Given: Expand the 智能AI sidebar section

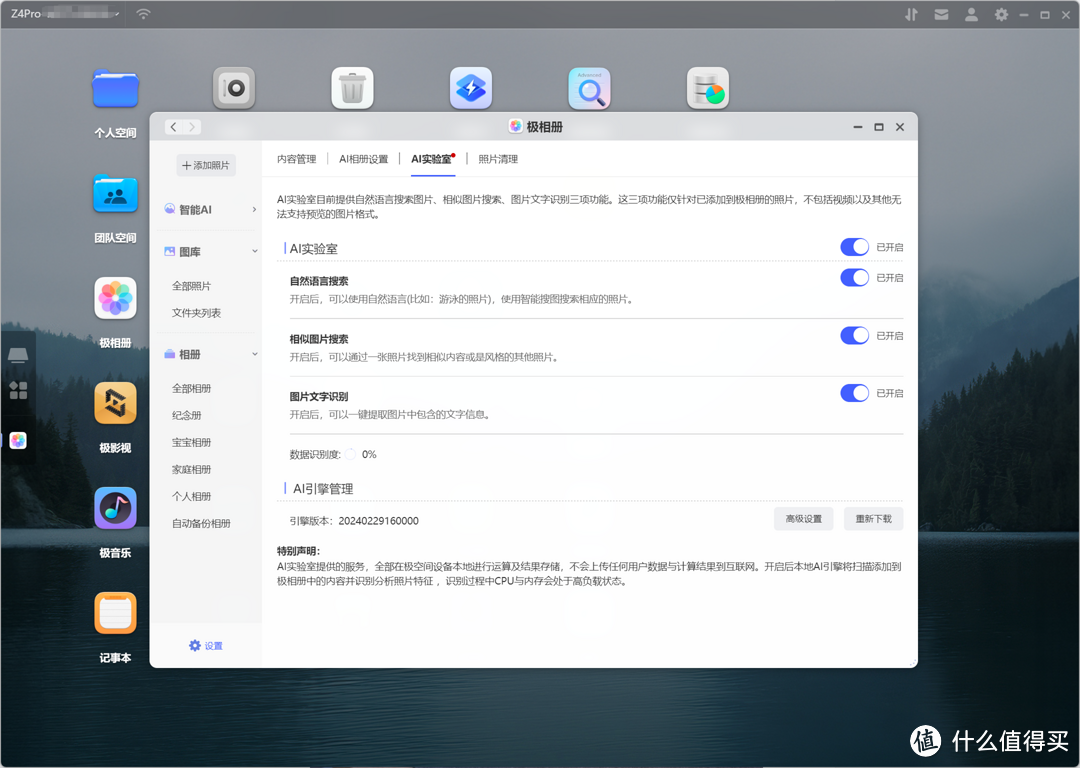Looking at the screenshot, I should click(210, 210).
